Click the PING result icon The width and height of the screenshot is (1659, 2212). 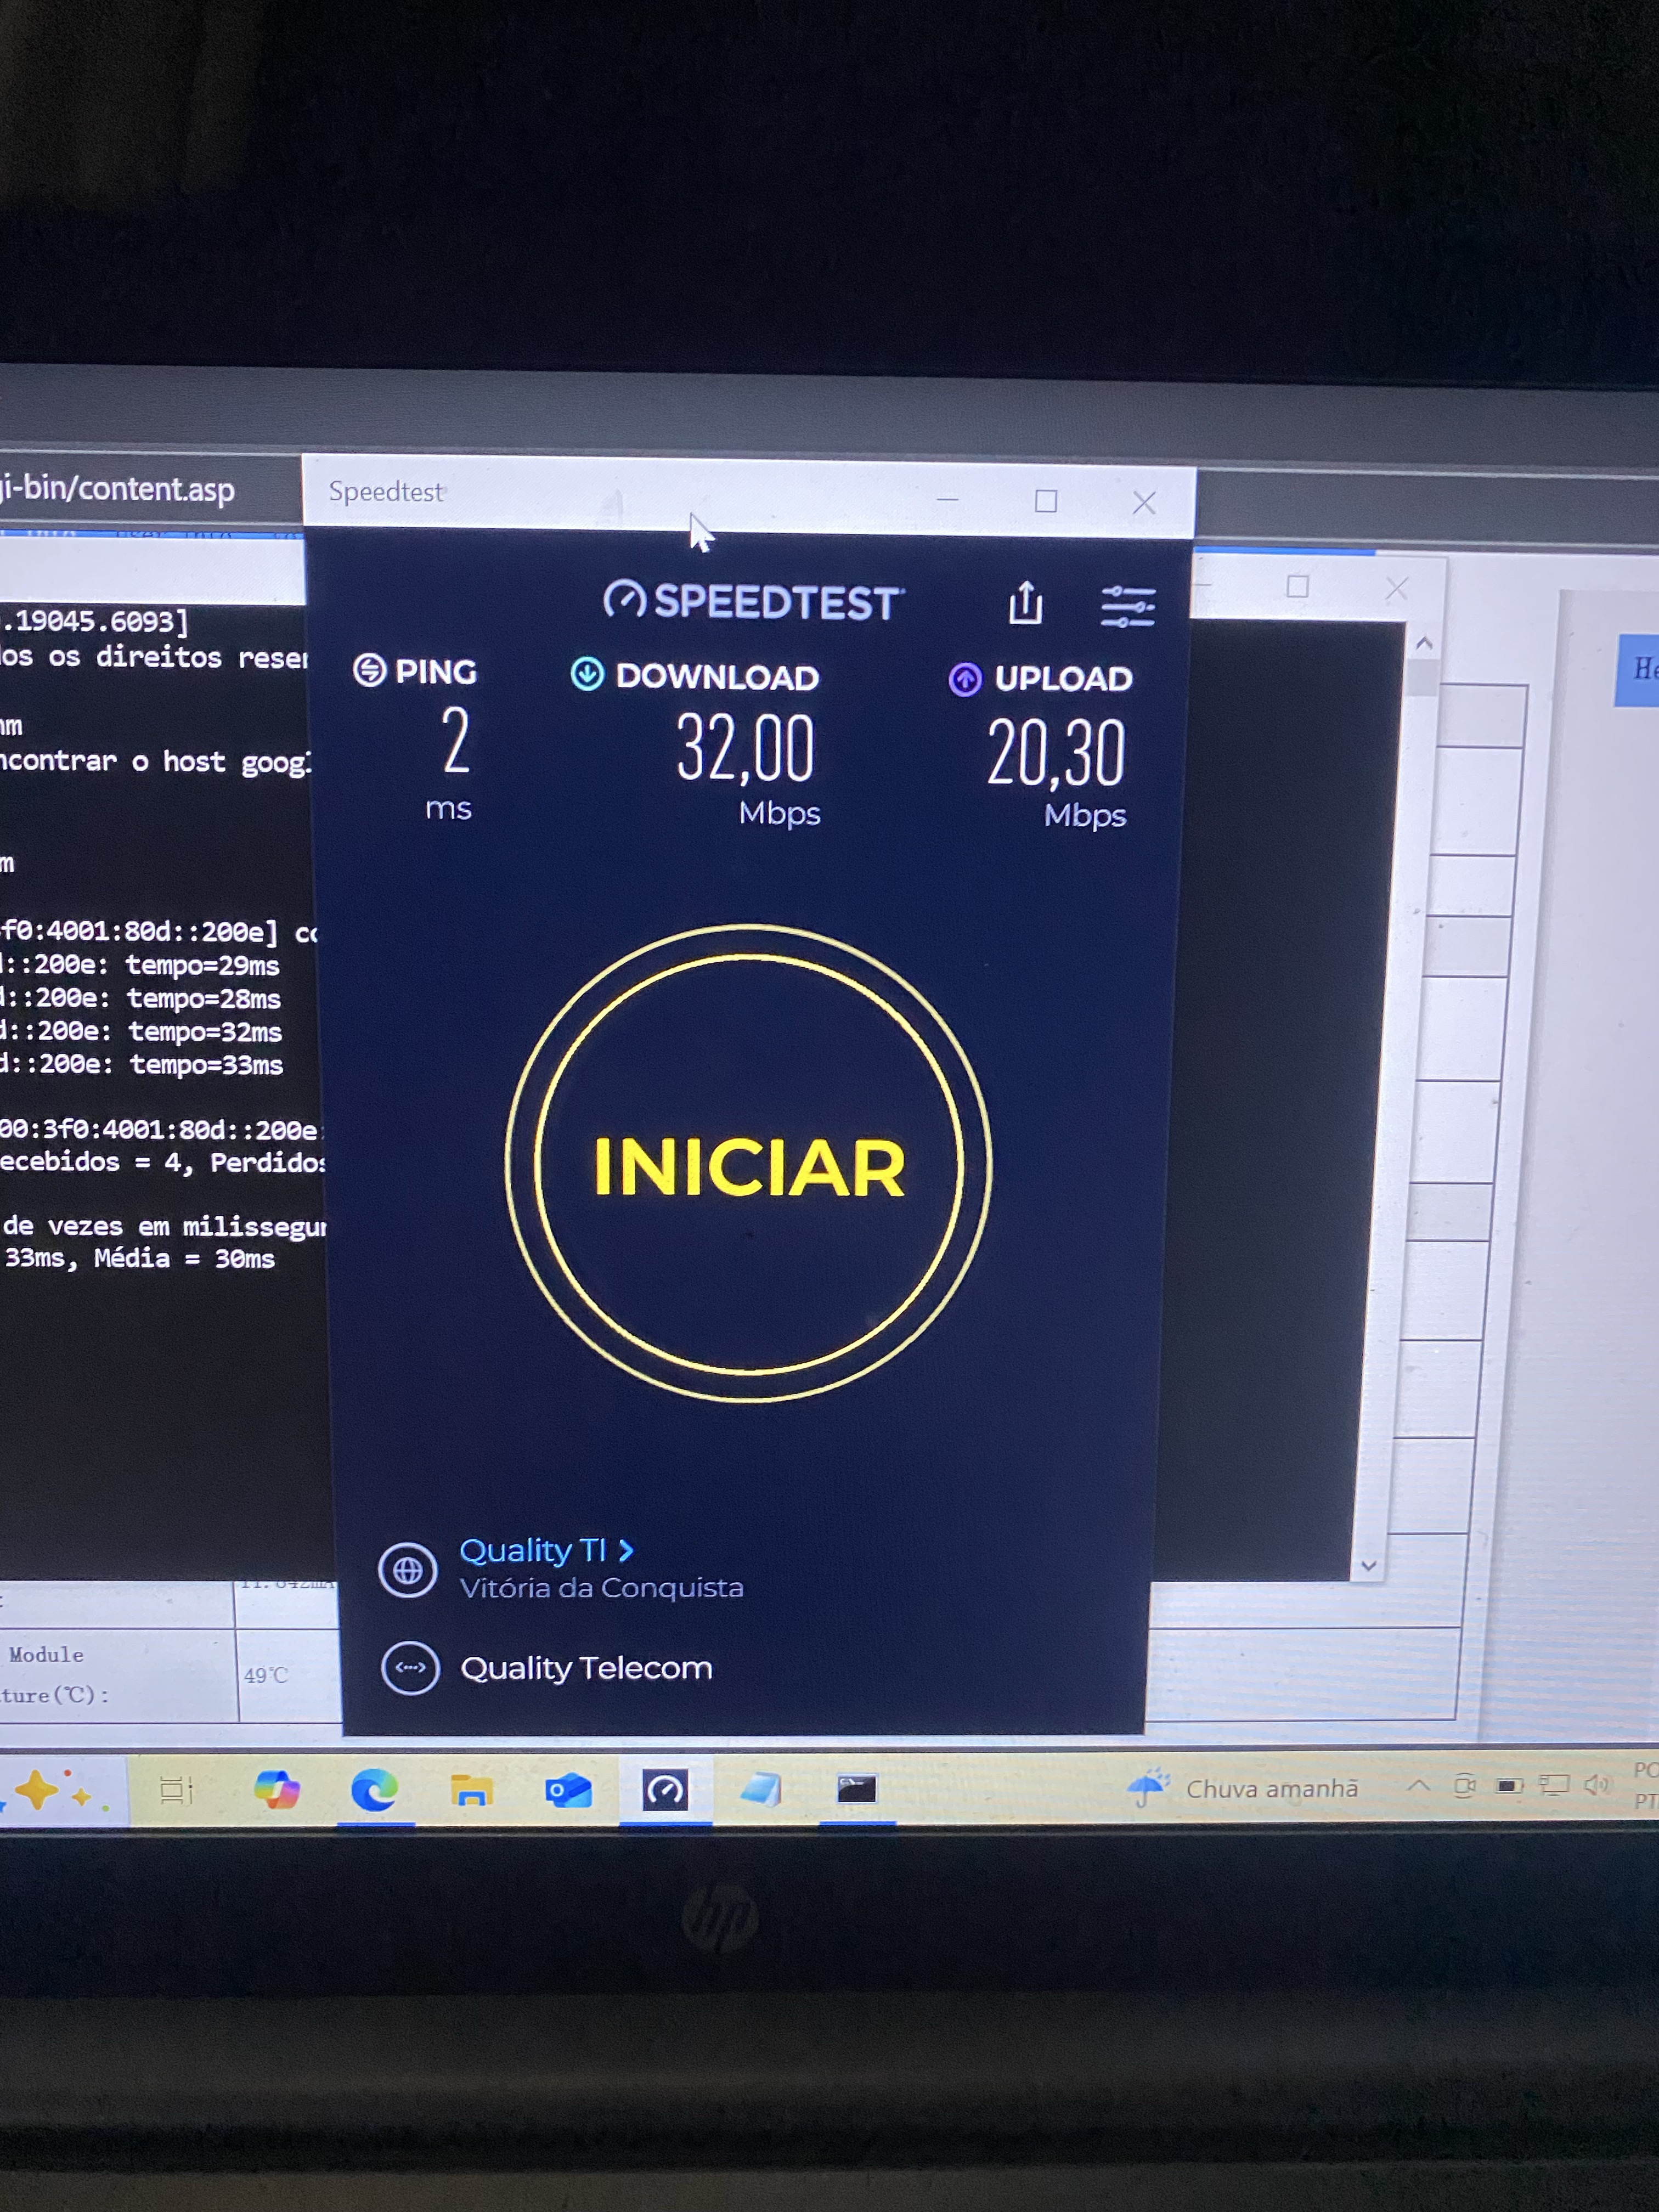pos(370,670)
